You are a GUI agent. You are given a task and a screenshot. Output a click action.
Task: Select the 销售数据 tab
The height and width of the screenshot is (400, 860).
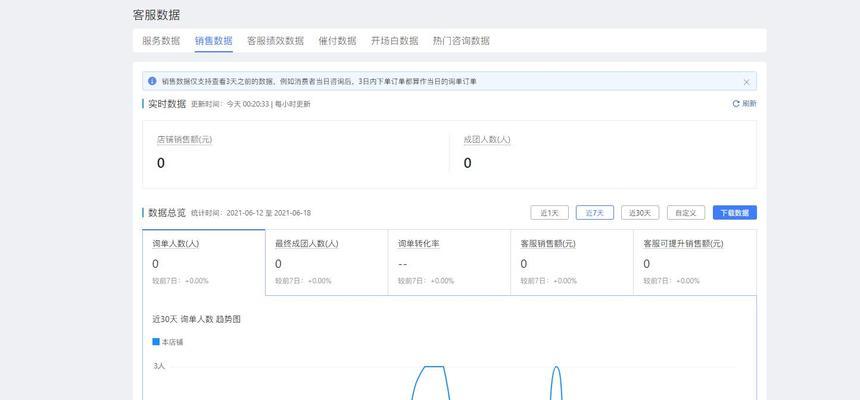pyautogui.click(x=213, y=41)
